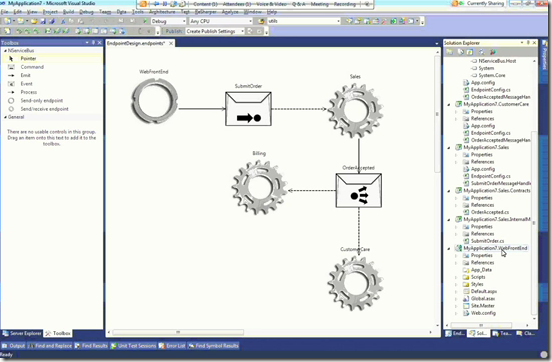Image resolution: width=552 pixels, height=362 pixels.
Task: Select the Billing gear endpoint
Action: [x=259, y=187]
